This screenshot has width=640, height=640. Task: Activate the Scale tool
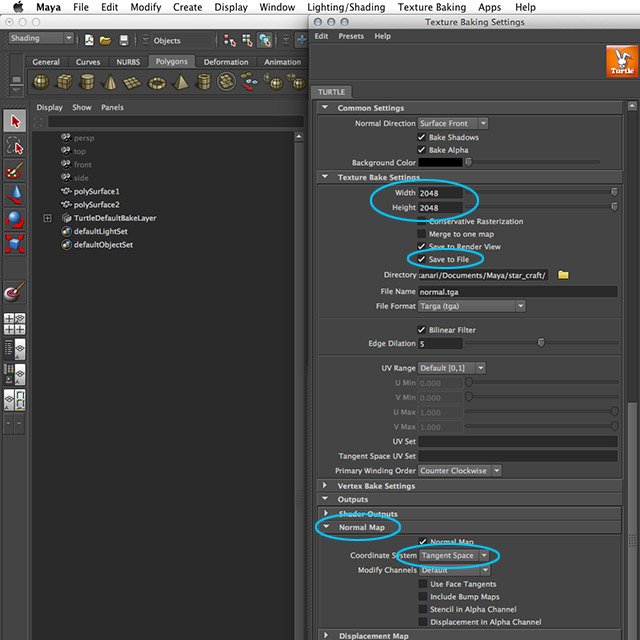(15, 244)
